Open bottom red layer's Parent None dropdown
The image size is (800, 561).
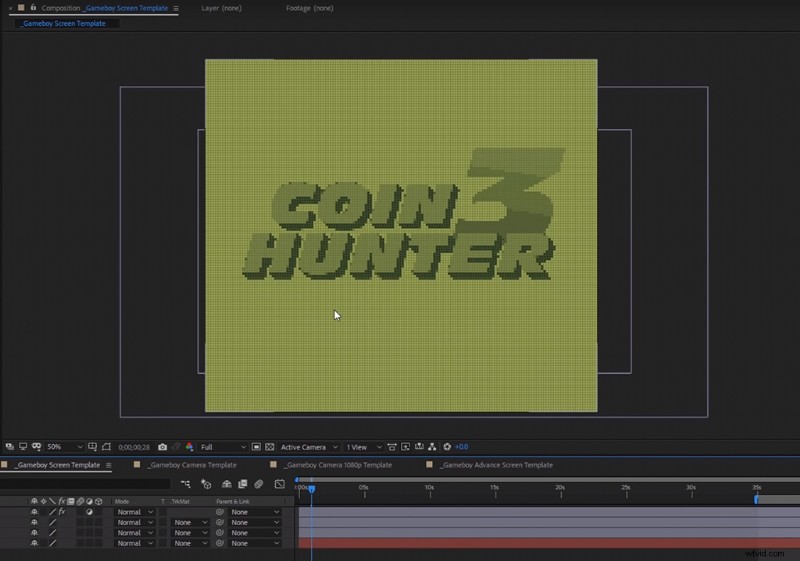(255, 543)
